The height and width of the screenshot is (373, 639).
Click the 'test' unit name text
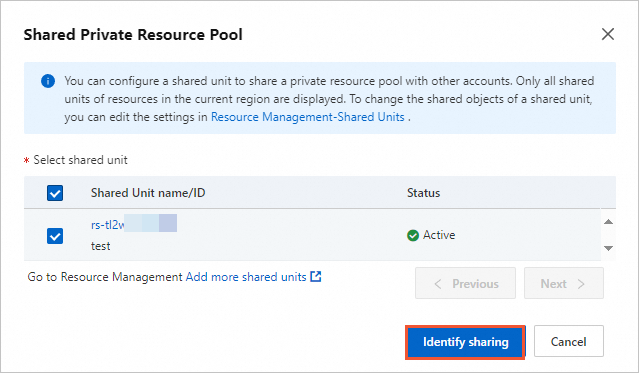click(x=100, y=246)
